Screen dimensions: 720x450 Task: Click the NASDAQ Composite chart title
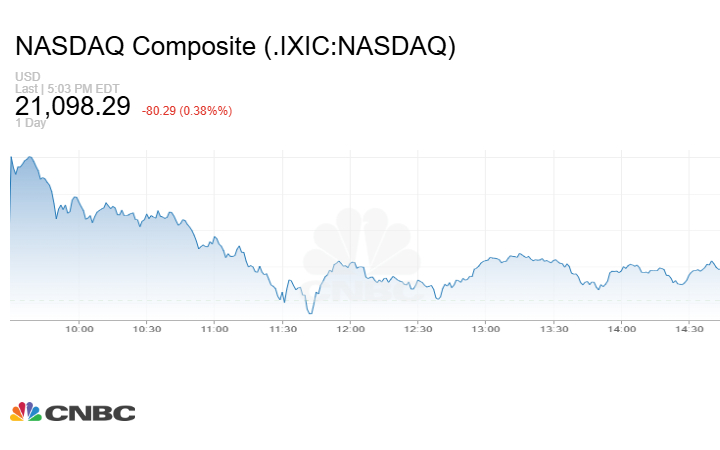tap(235, 46)
